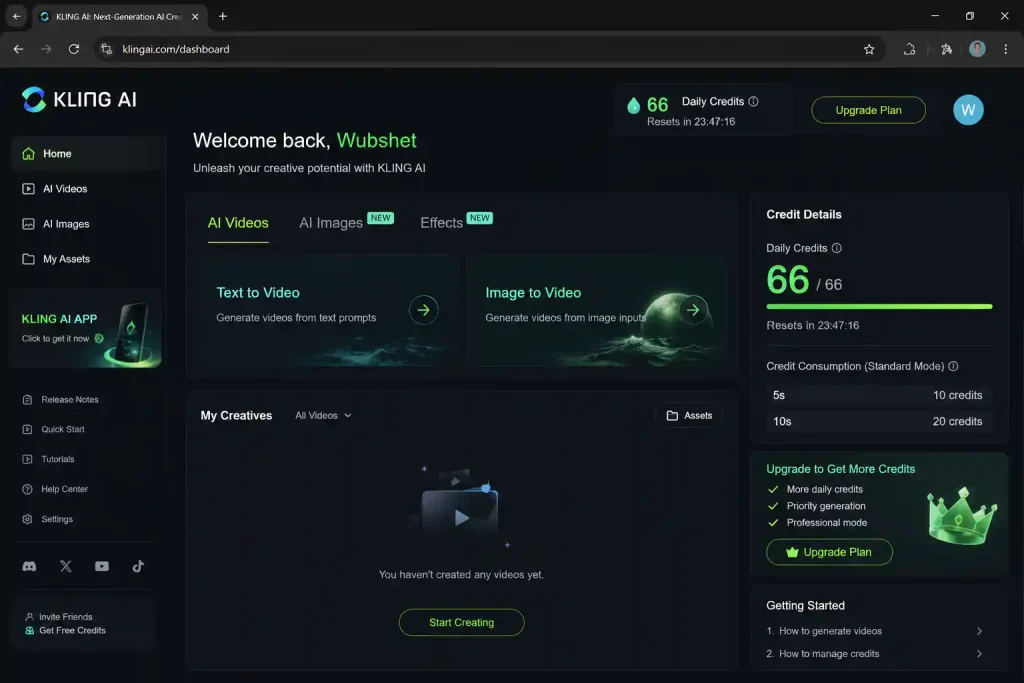Click the Text to Video card title
Image resolution: width=1024 pixels, height=683 pixels.
[258, 293]
